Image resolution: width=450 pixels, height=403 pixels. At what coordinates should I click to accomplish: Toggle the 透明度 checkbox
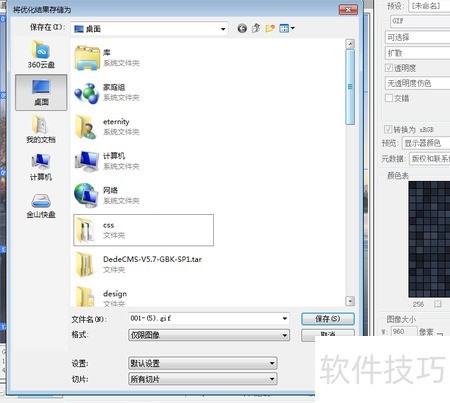tap(389, 68)
